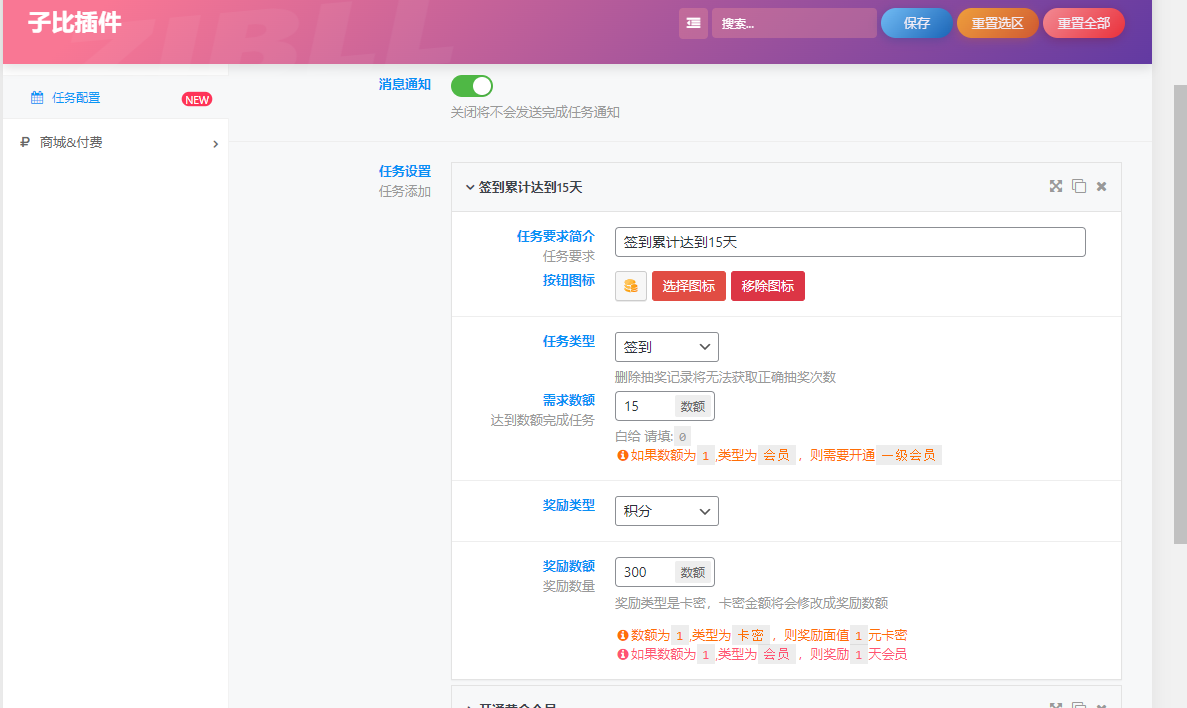Image resolution: width=1187 pixels, height=708 pixels.
Task: Click the 达到数额完成任务 subtitle
Action: click(x=542, y=419)
